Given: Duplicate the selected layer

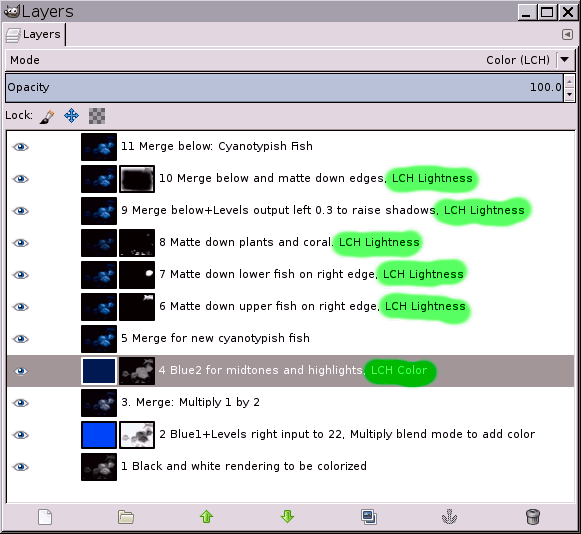Looking at the screenshot, I should [x=369, y=517].
